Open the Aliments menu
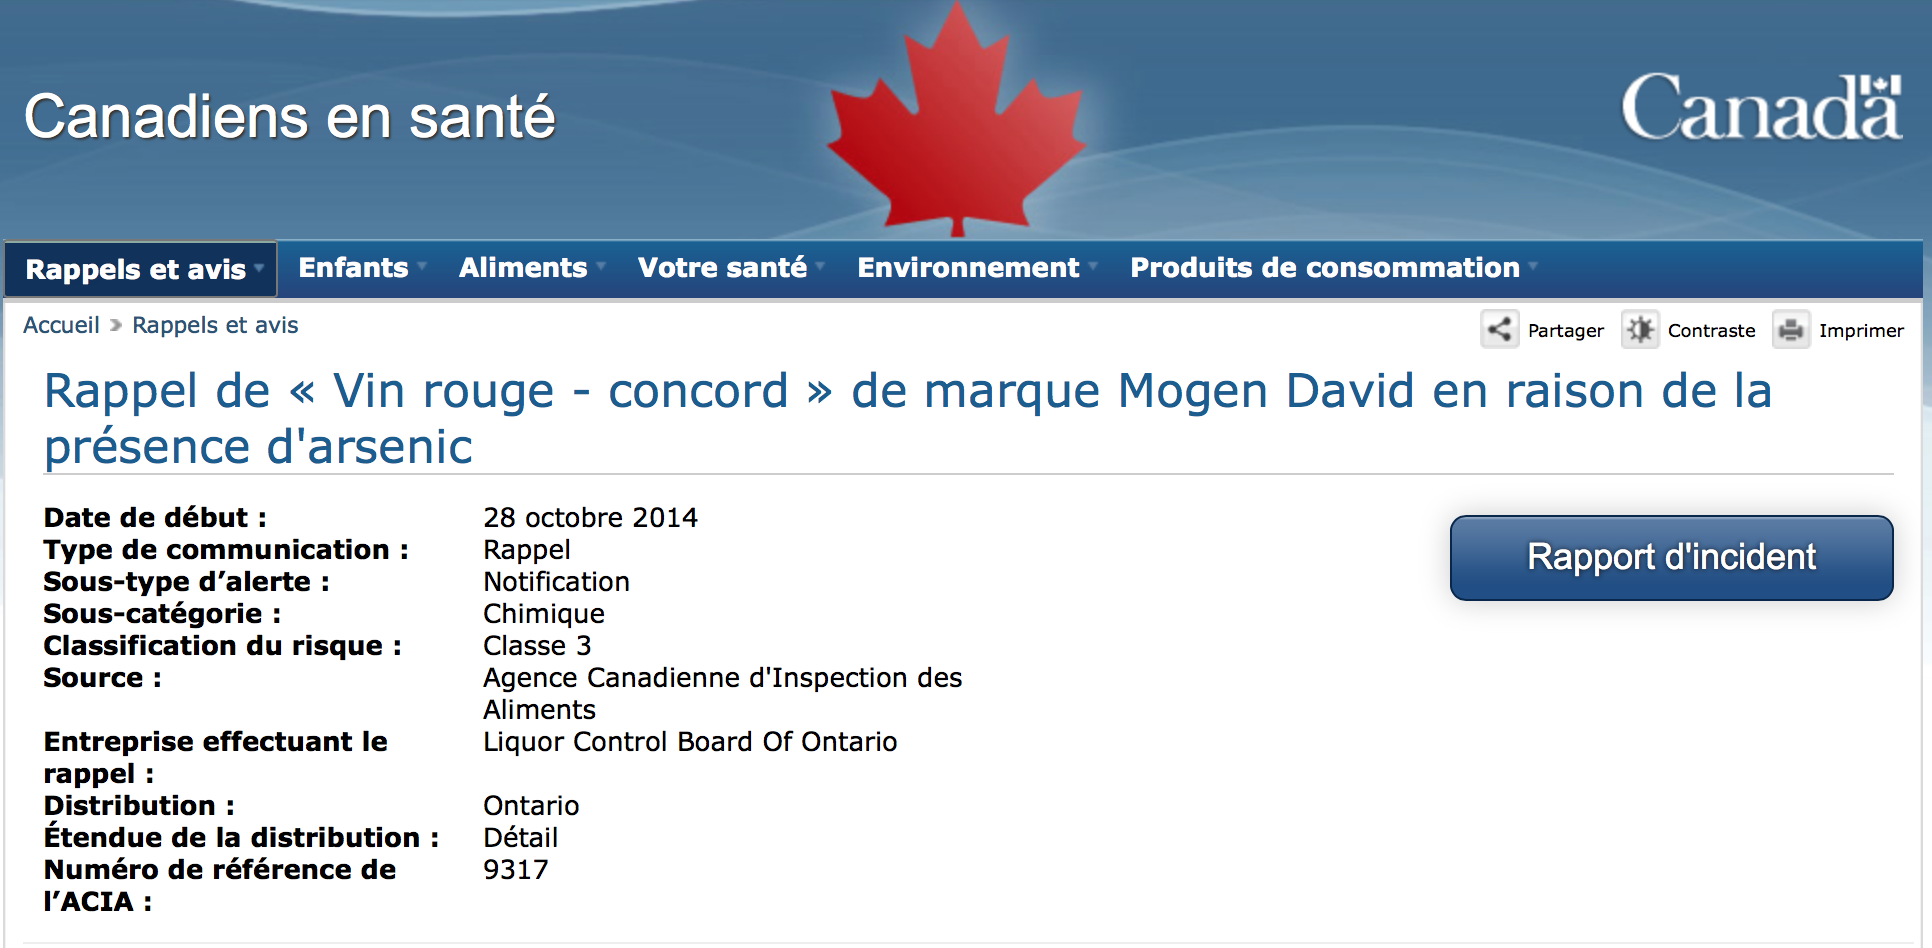The width and height of the screenshot is (1932, 948). 523,268
